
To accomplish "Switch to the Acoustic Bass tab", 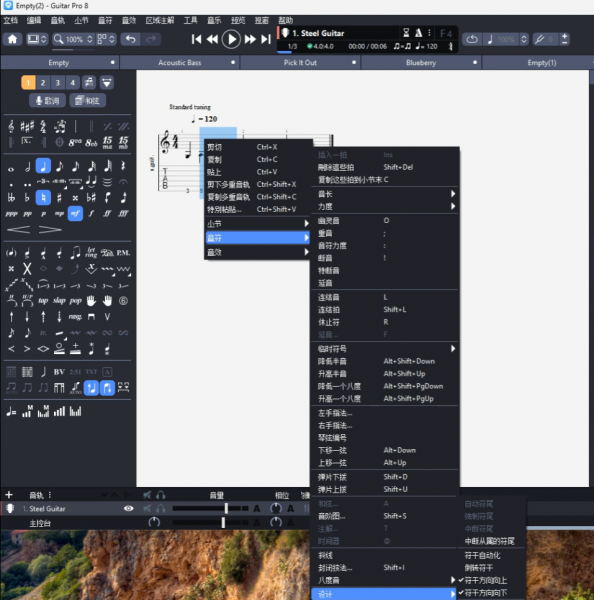I will [x=180, y=63].
